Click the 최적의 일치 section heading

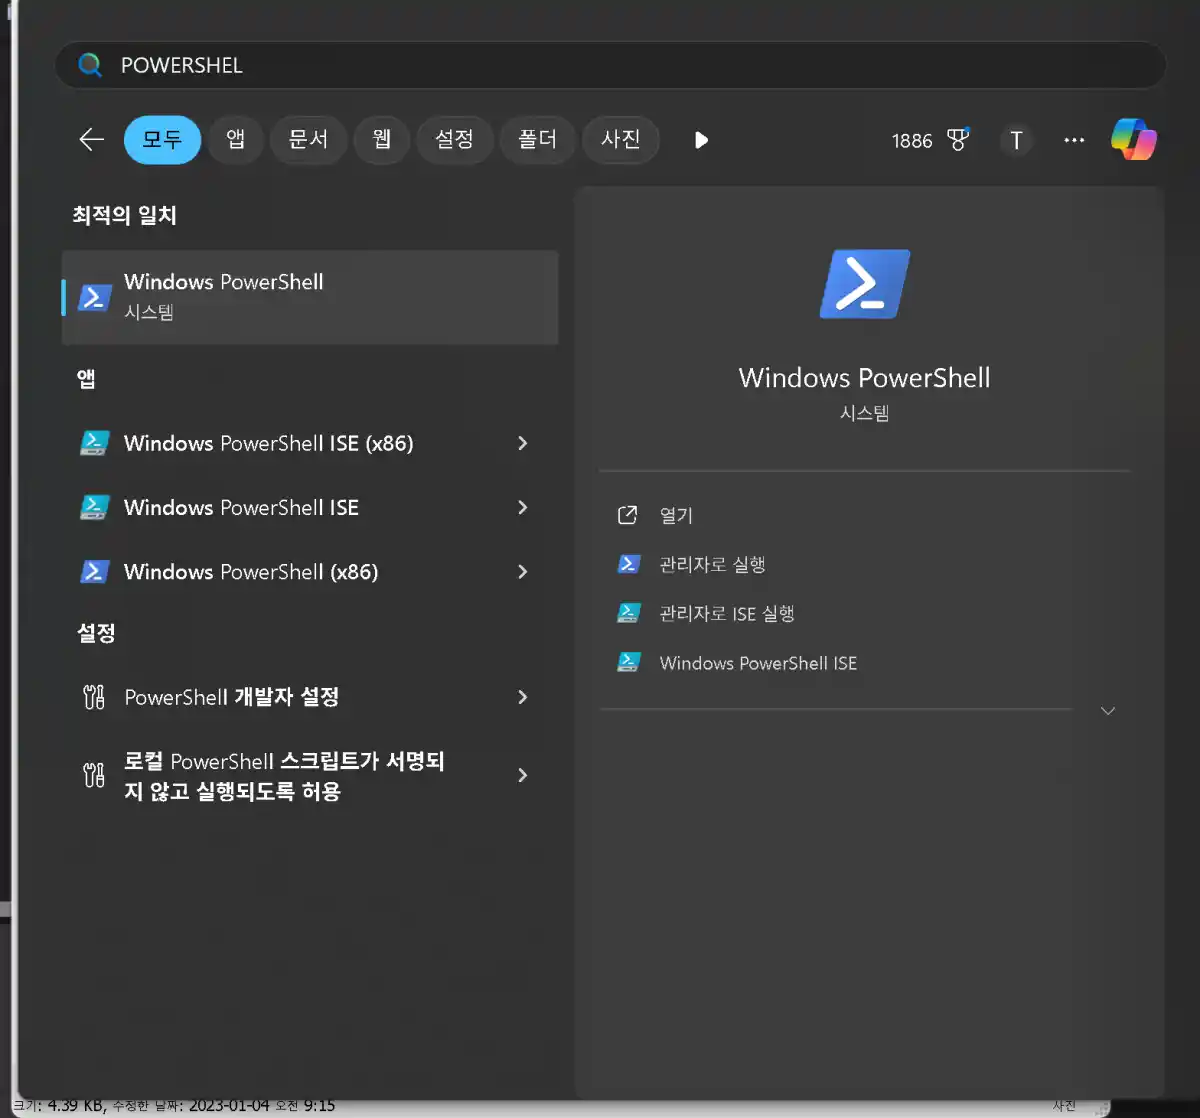pos(124,216)
